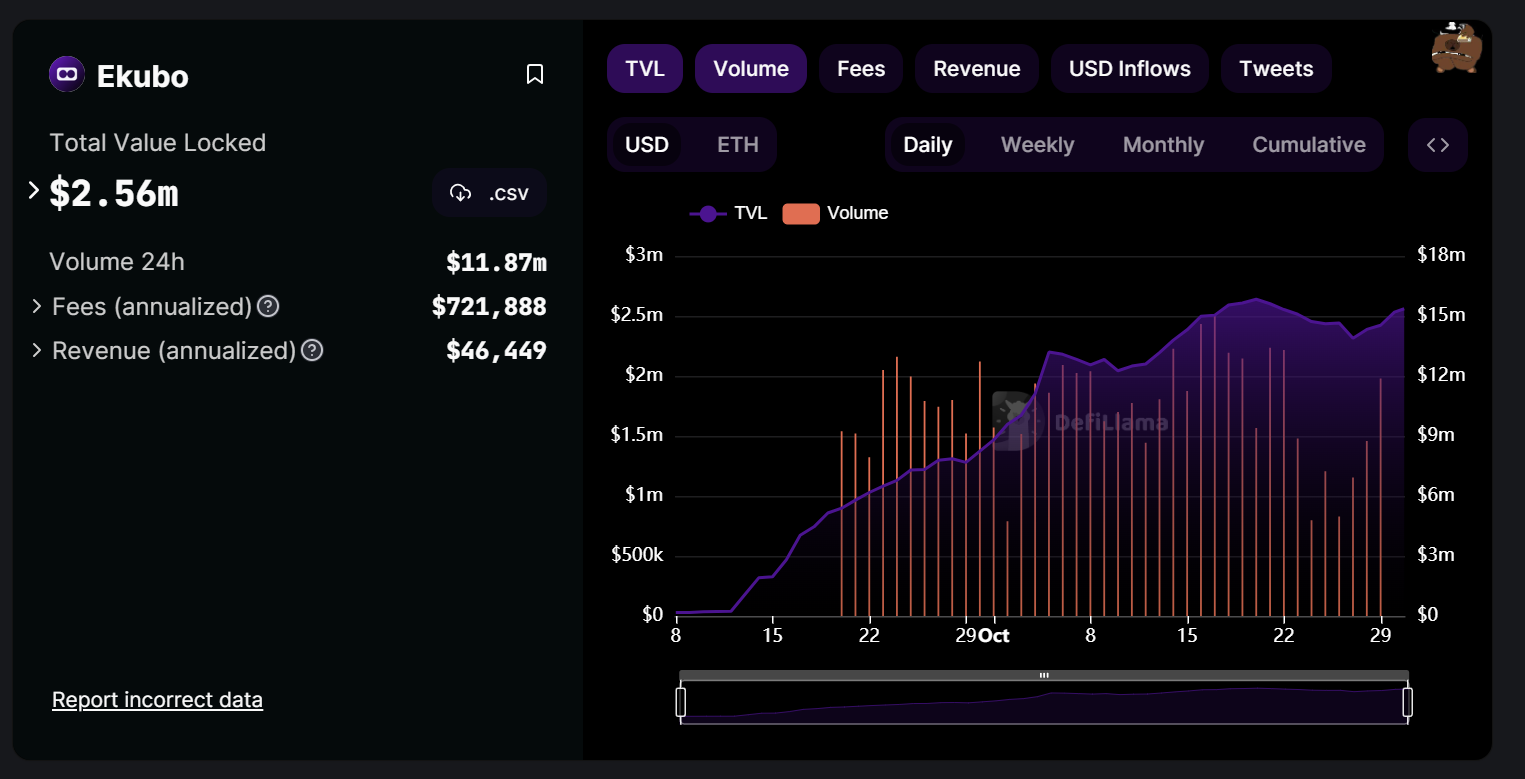Image resolution: width=1525 pixels, height=779 pixels.
Task: Switch to the Cumulative tab
Action: [x=1309, y=145]
